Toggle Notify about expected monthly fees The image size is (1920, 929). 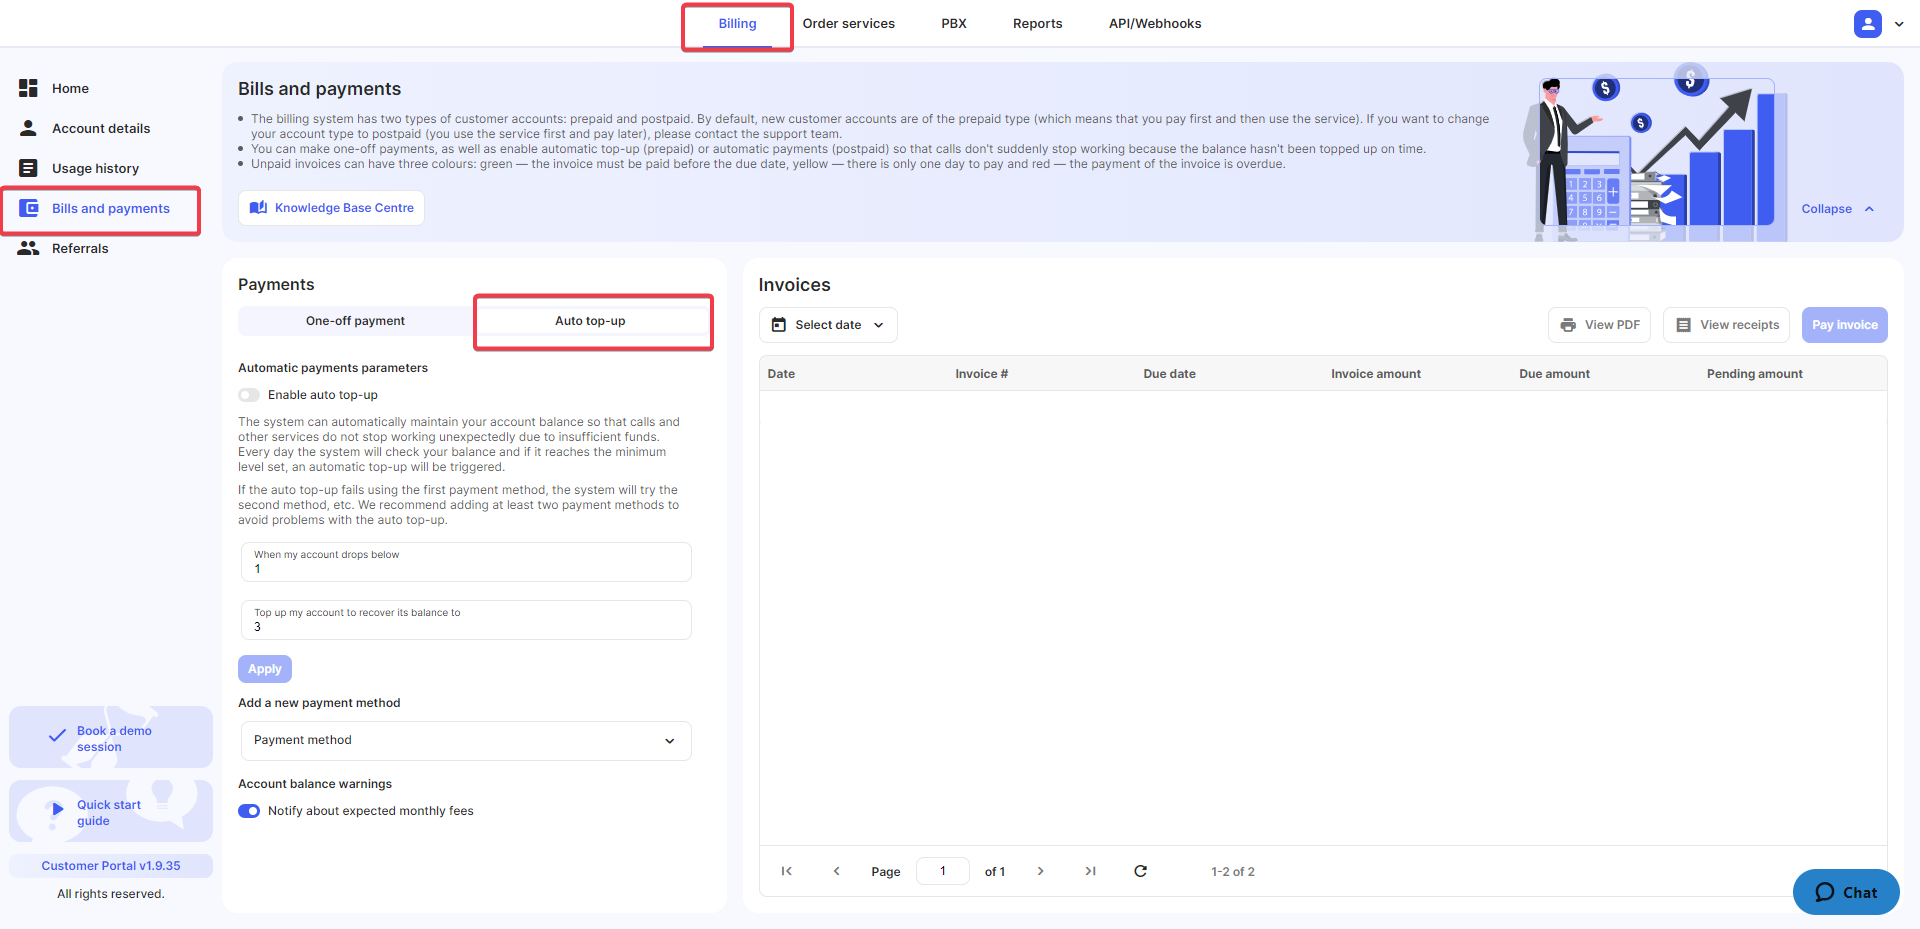point(249,811)
